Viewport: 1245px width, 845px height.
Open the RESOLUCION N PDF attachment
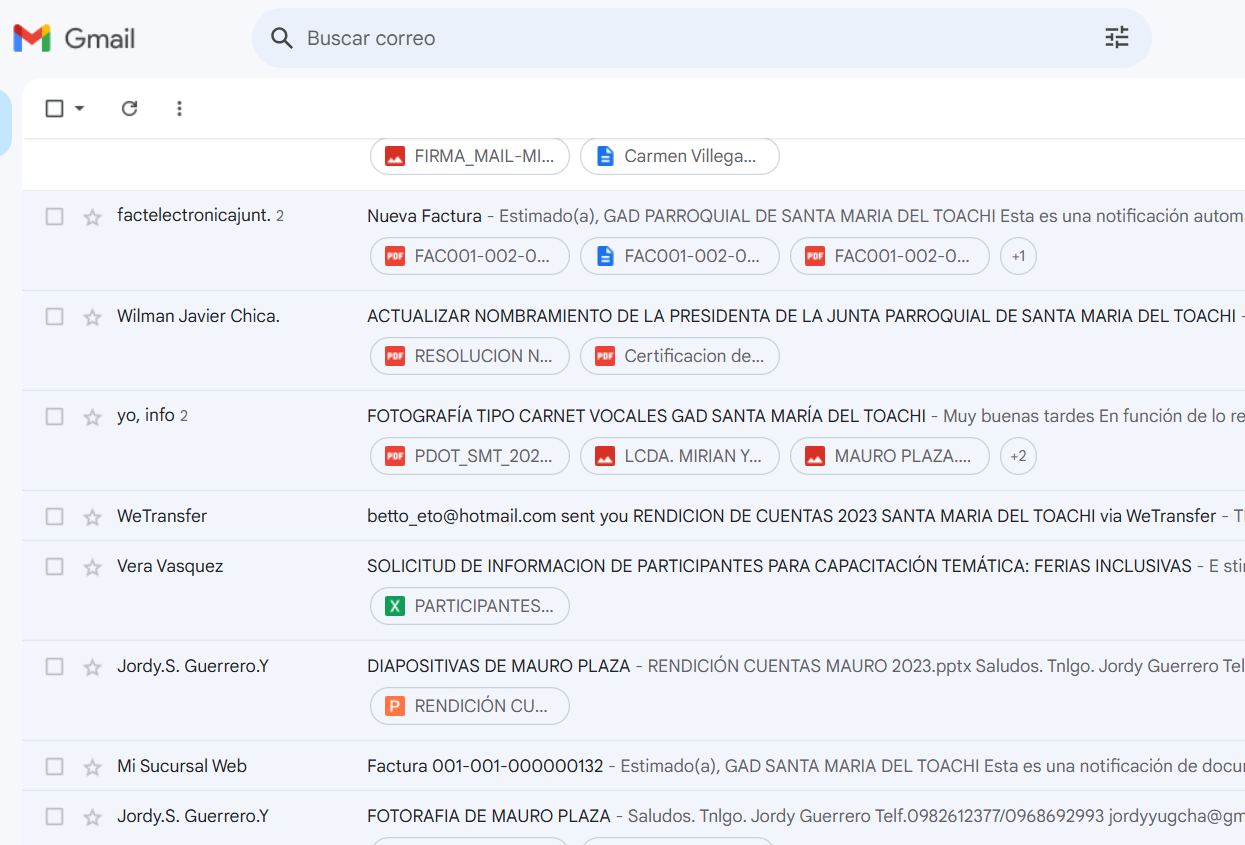[470, 356]
